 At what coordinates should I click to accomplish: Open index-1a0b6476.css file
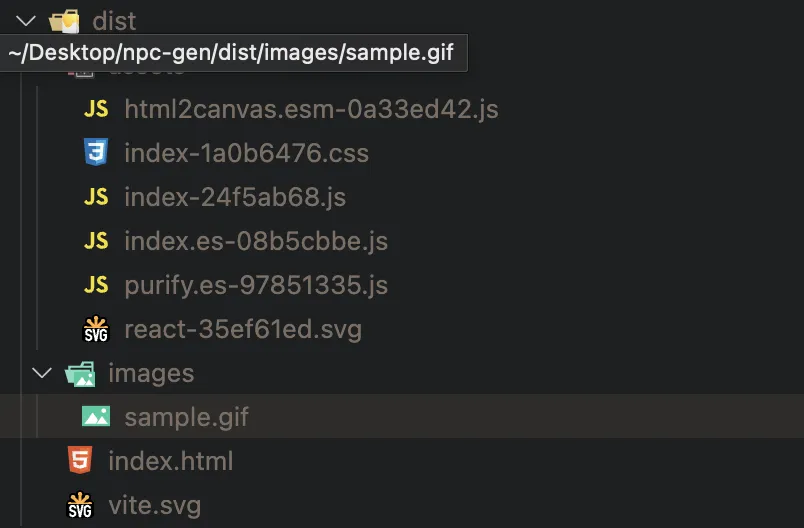247,153
